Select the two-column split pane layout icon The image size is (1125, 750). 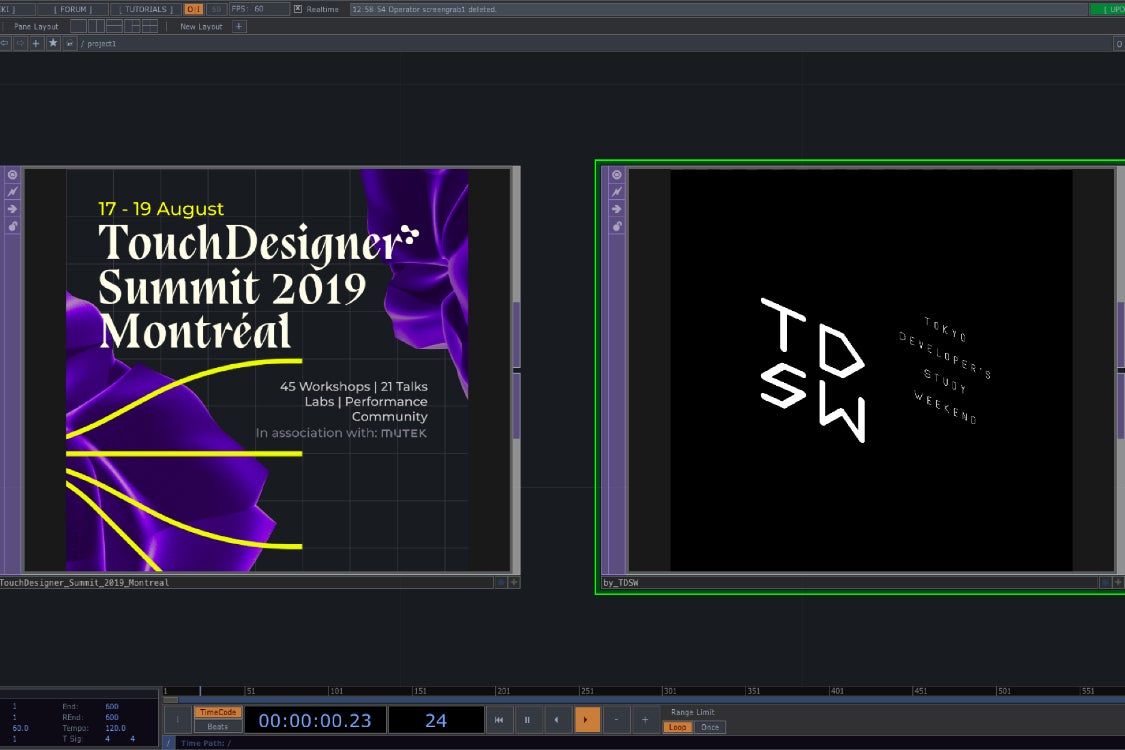(94, 26)
